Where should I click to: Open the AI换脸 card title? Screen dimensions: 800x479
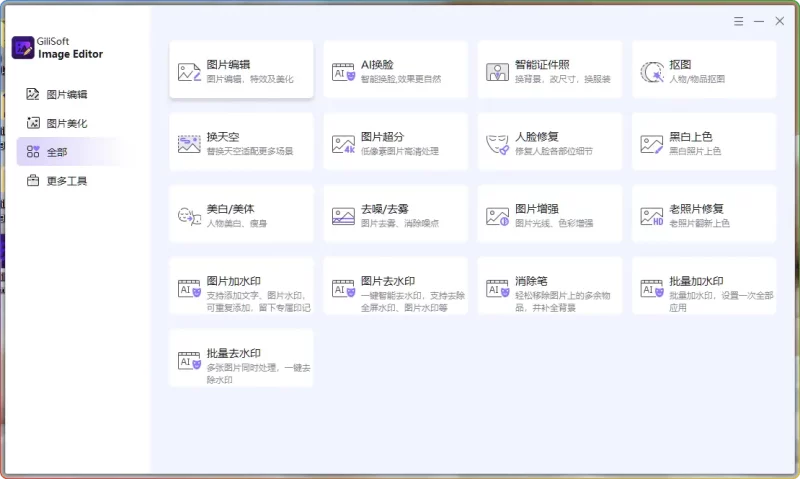(377, 65)
